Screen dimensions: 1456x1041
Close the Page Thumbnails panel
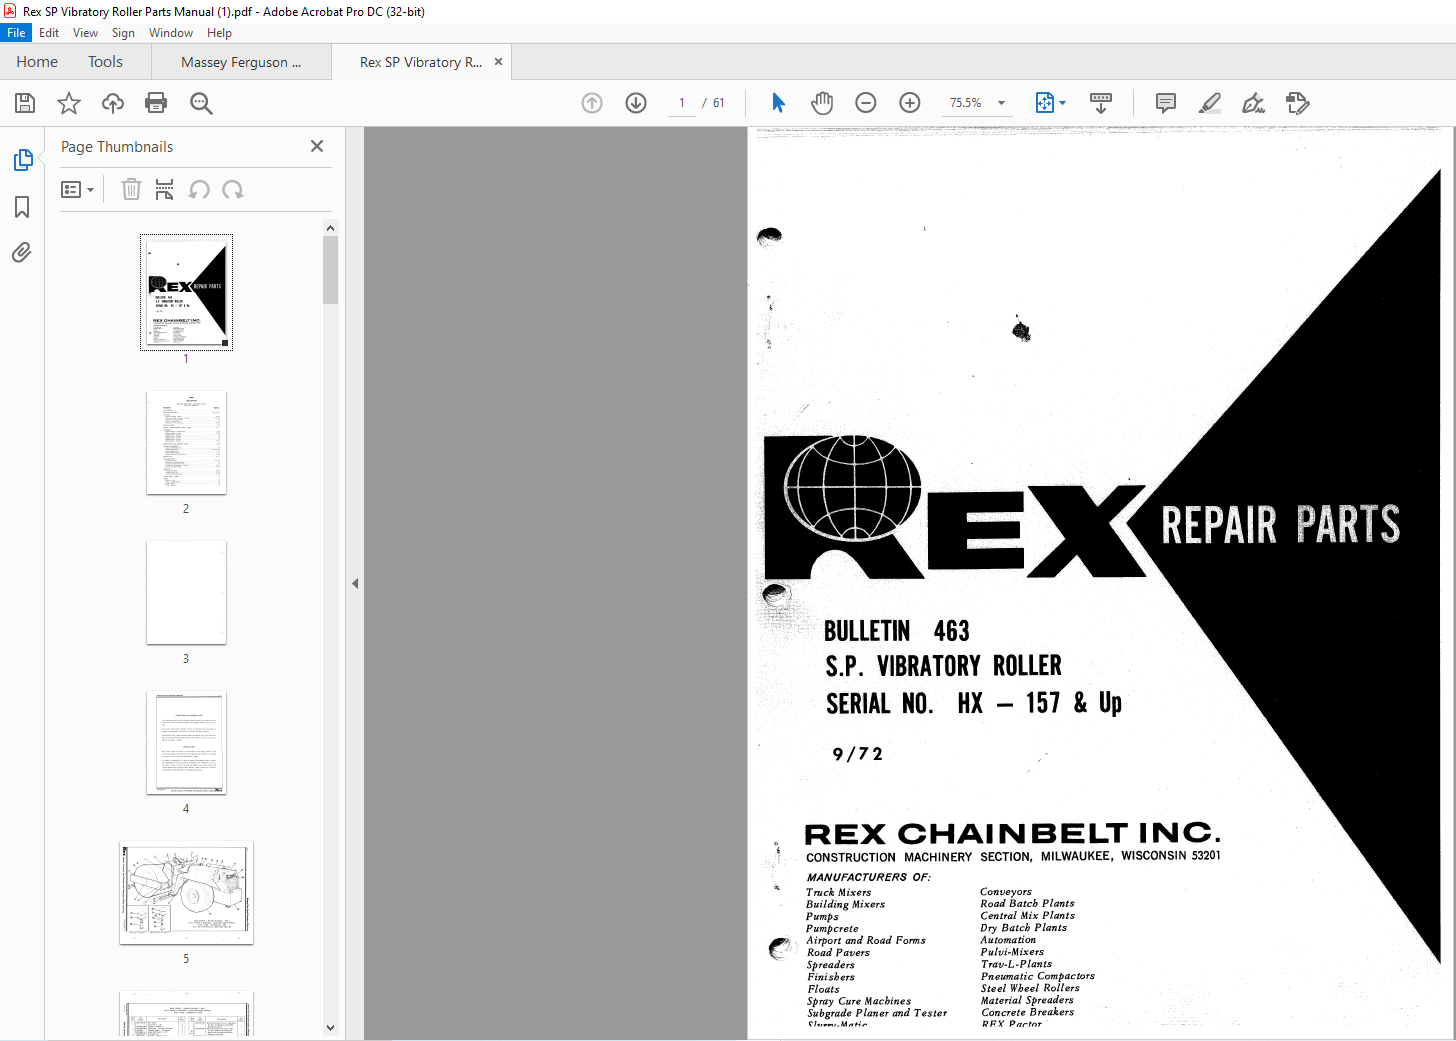317,146
